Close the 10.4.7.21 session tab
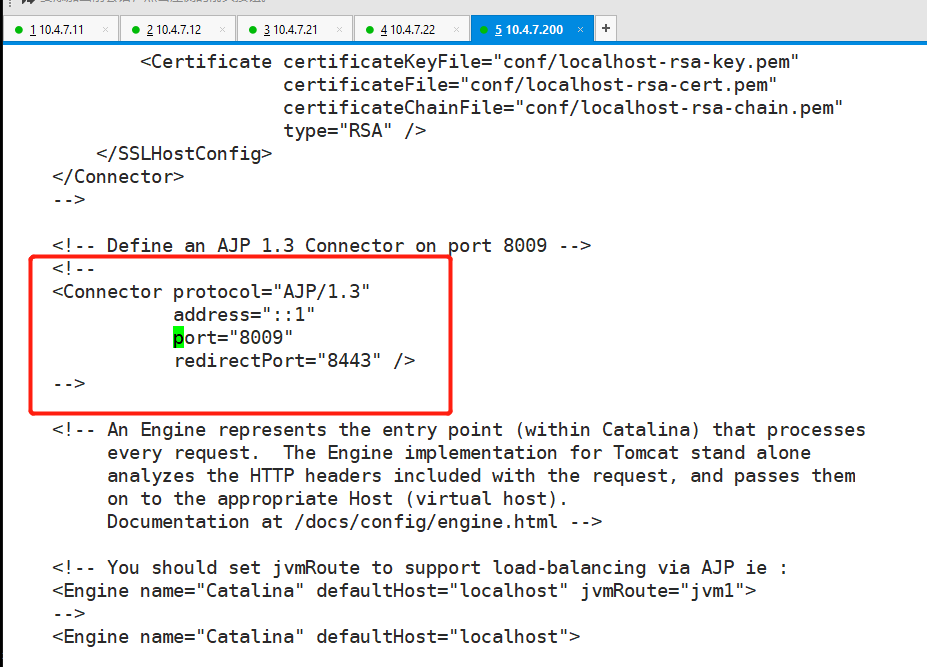This screenshot has height=667, width=927. 339,30
